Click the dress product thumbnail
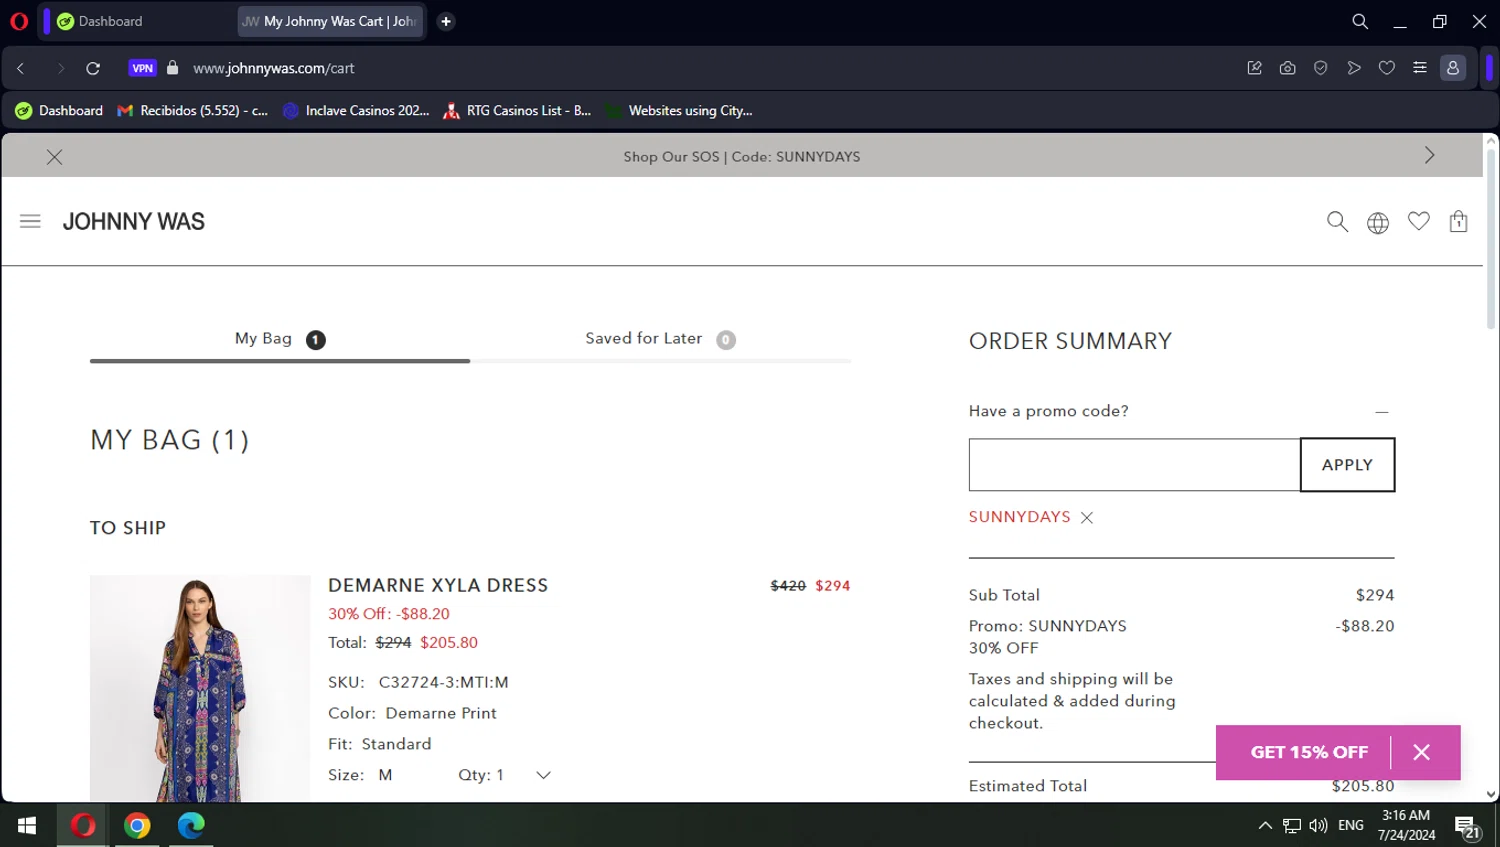The height and width of the screenshot is (847, 1500). 200,688
